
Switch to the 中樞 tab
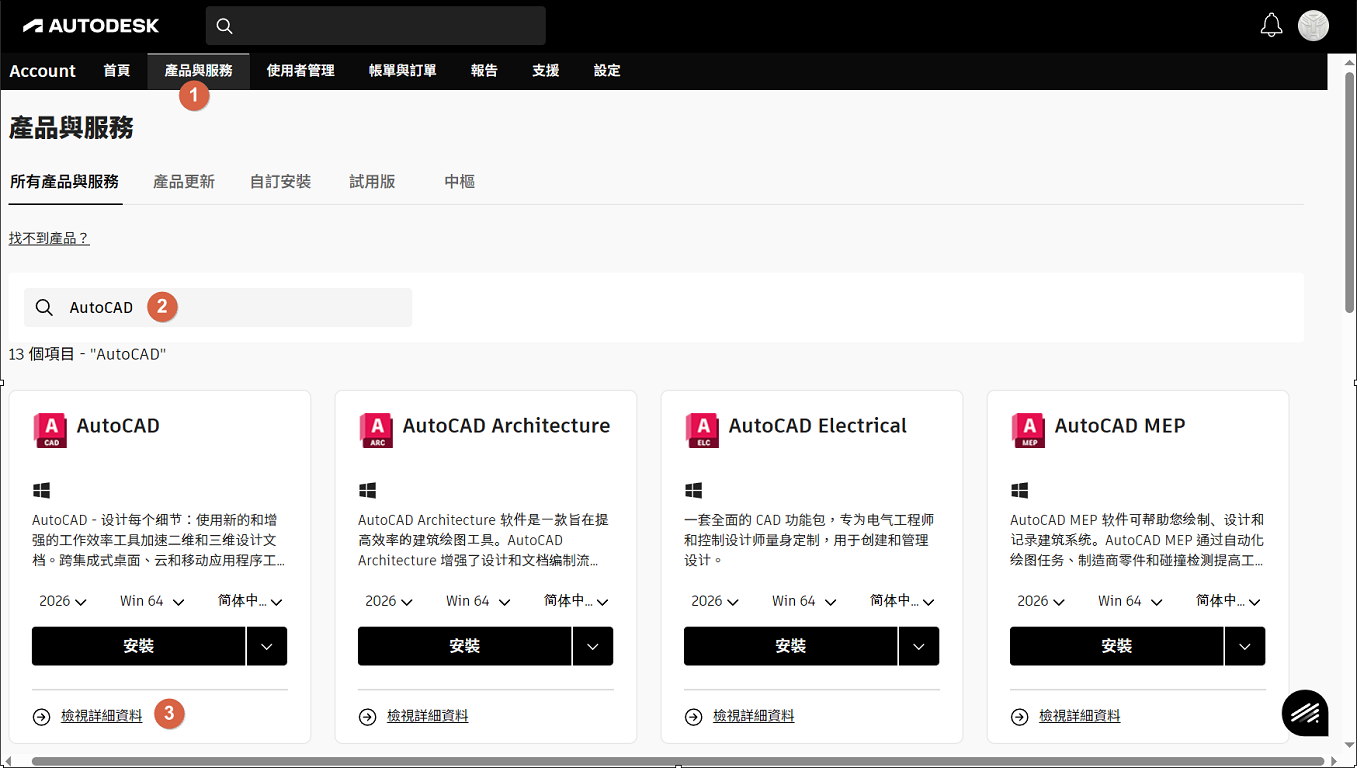[460, 182]
